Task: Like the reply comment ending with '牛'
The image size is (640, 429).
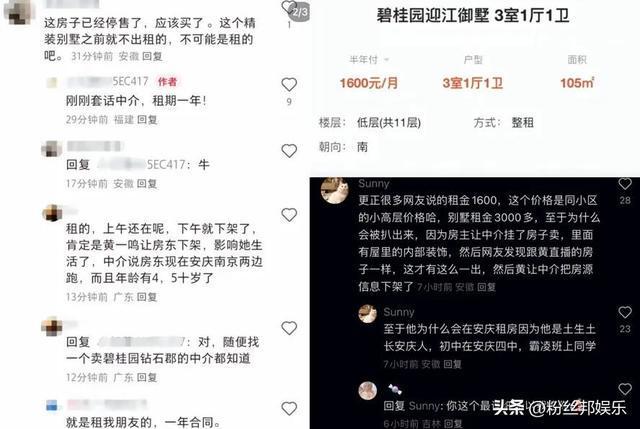Action: 289,151
